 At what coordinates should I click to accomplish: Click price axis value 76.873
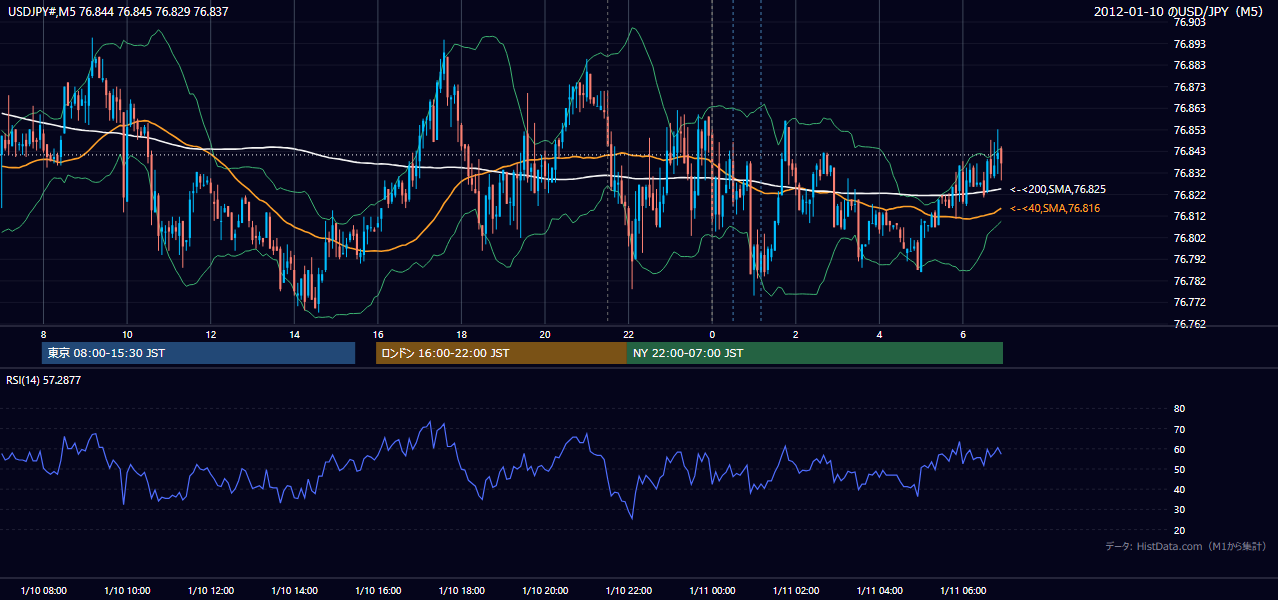1189,87
